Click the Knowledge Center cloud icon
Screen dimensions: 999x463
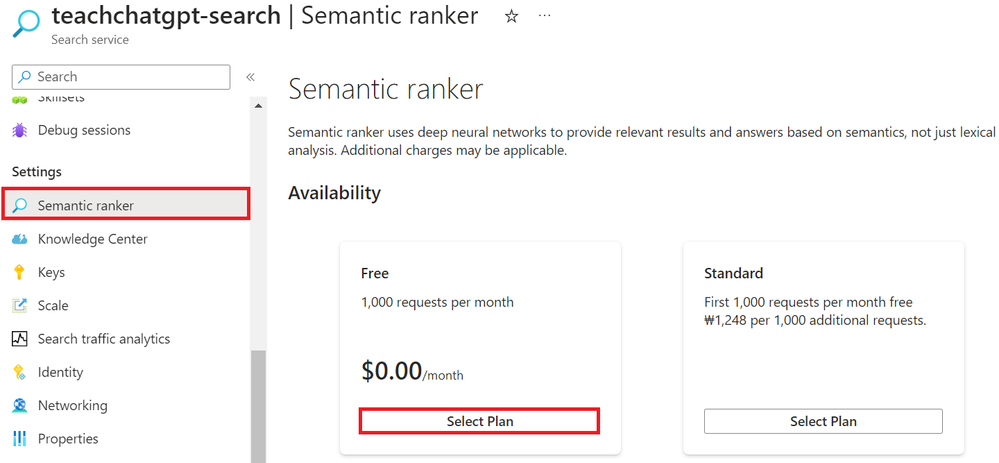coord(19,239)
